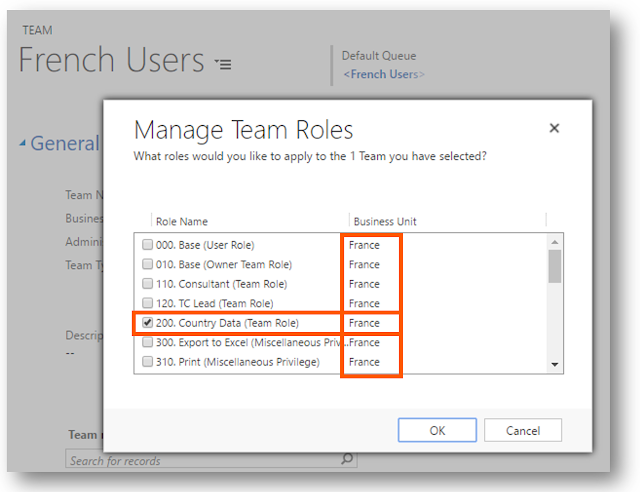Check the 300. Export to Excel checkbox
Viewport: 640px width, 492px height.
(148, 342)
